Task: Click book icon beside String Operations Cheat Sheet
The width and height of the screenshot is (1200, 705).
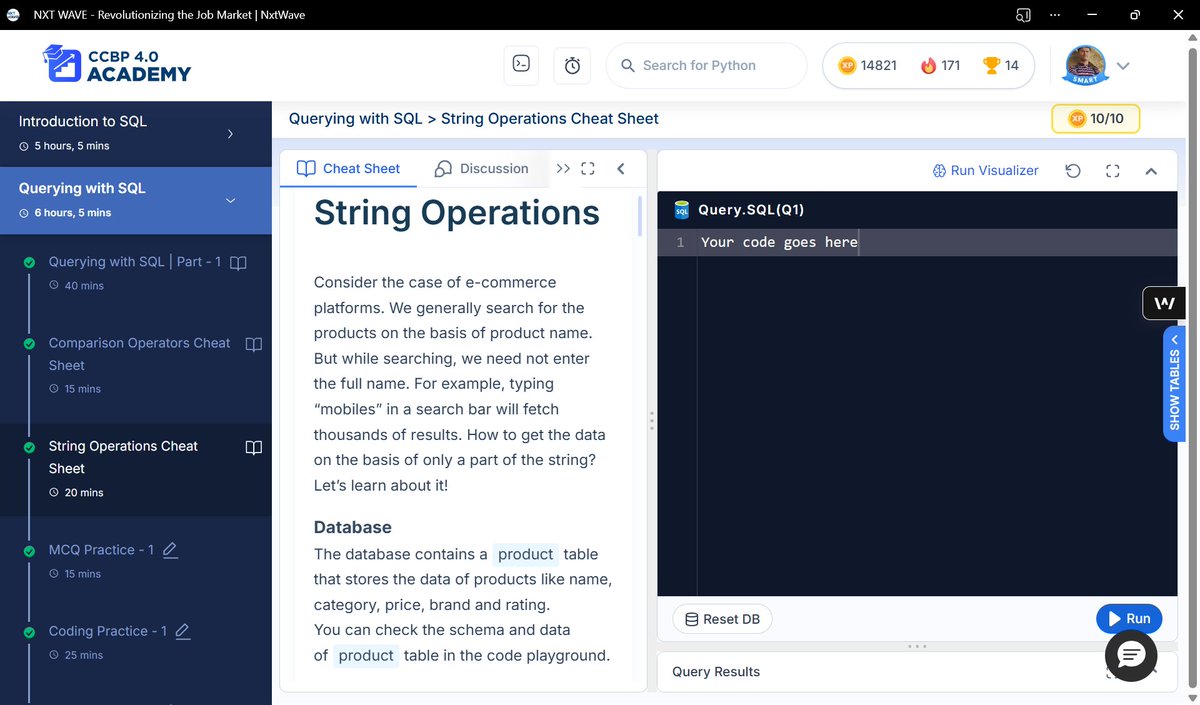Action: point(254,447)
